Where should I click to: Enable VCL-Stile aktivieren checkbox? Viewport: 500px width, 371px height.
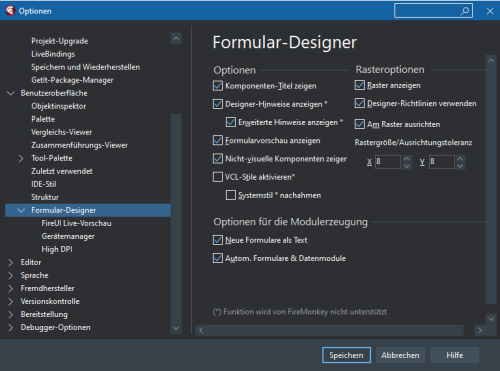coord(218,177)
